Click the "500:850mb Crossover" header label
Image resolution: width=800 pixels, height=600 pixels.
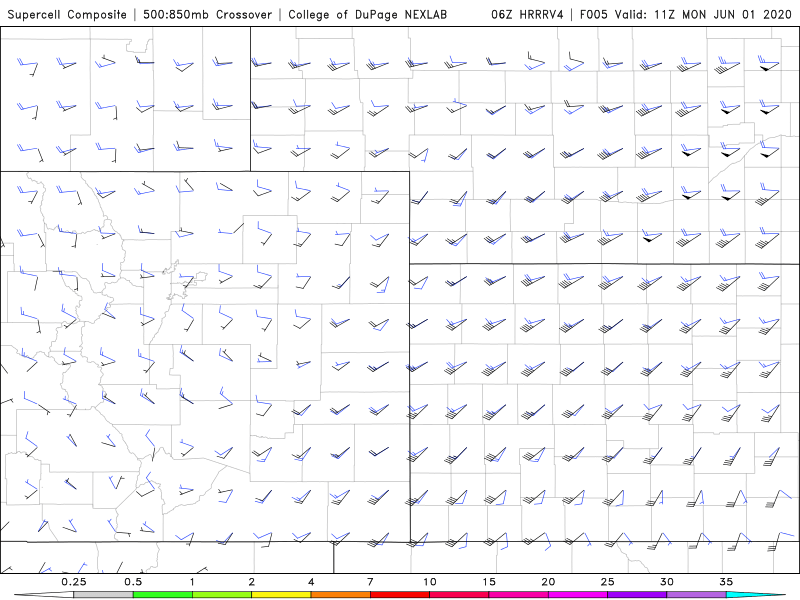(x=208, y=15)
